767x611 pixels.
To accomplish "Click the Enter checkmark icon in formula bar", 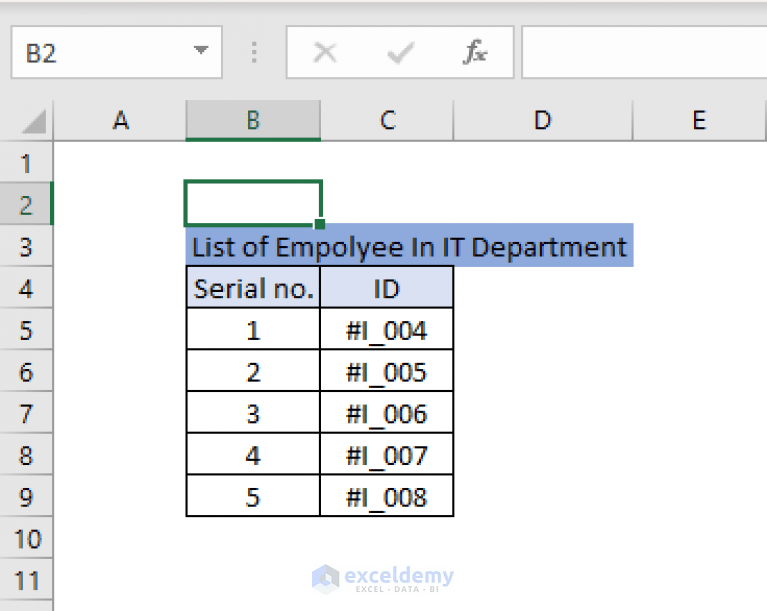I will pos(400,52).
